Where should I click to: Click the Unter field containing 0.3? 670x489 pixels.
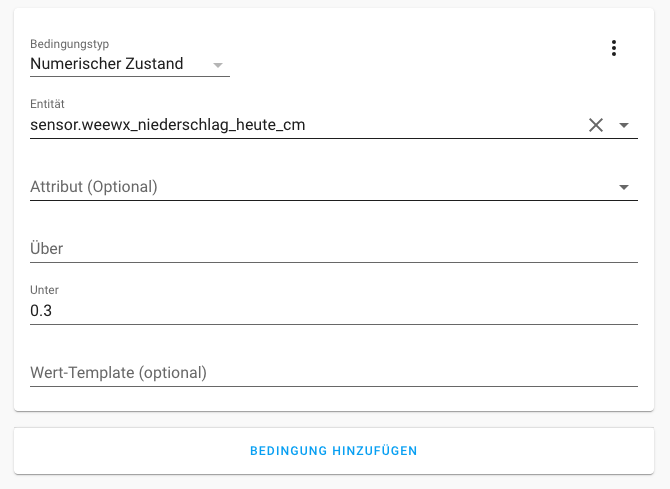[x=334, y=310]
